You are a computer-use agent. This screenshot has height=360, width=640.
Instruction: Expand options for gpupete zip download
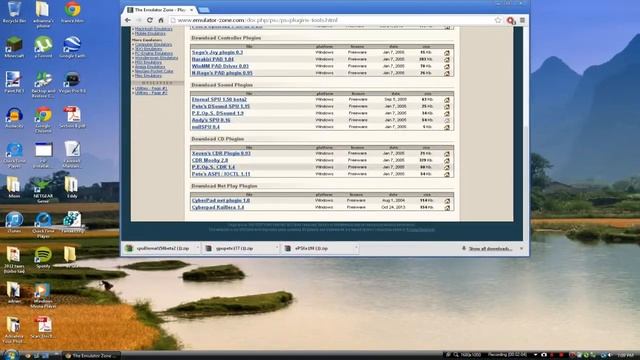pos(277,248)
